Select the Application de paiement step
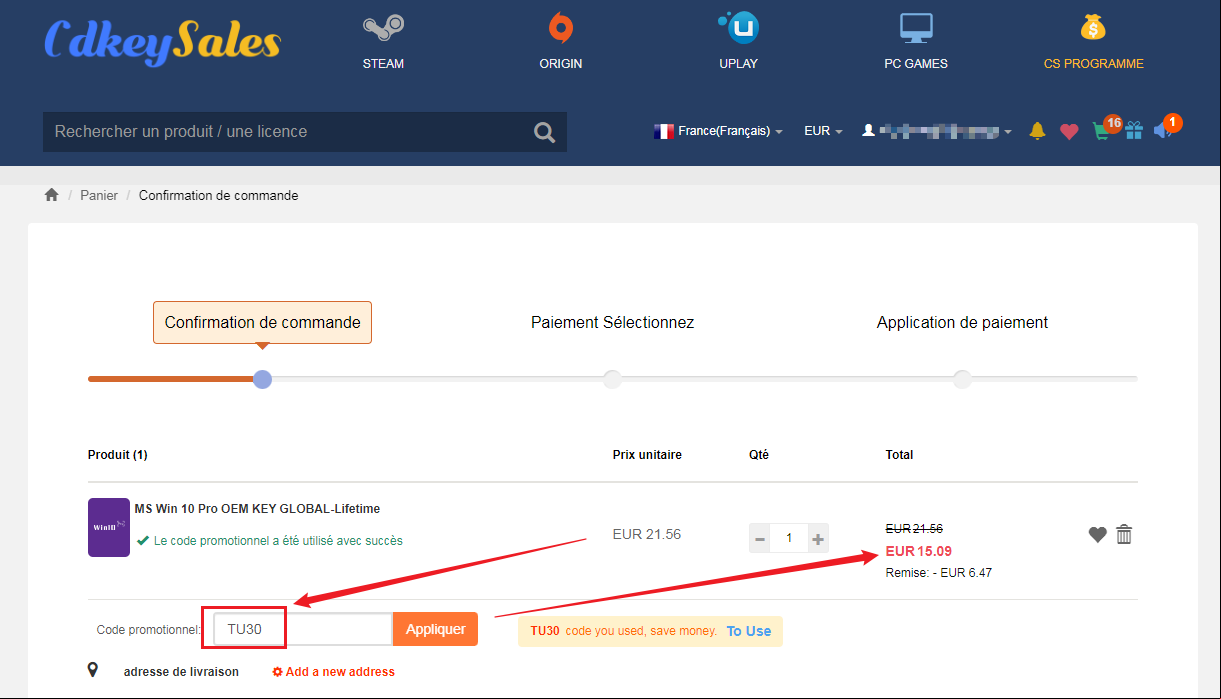Screen dimensions: 1221x699 click(x=962, y=322)
